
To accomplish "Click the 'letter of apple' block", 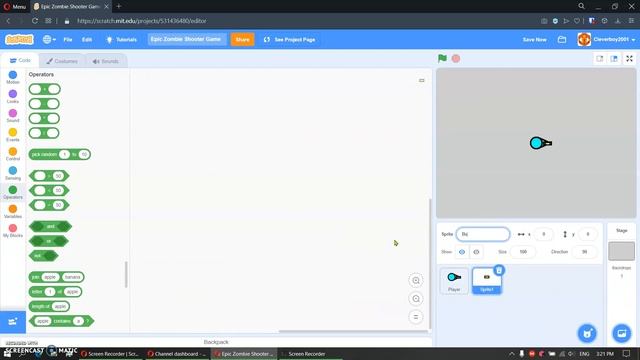I will tap(55, 292).
